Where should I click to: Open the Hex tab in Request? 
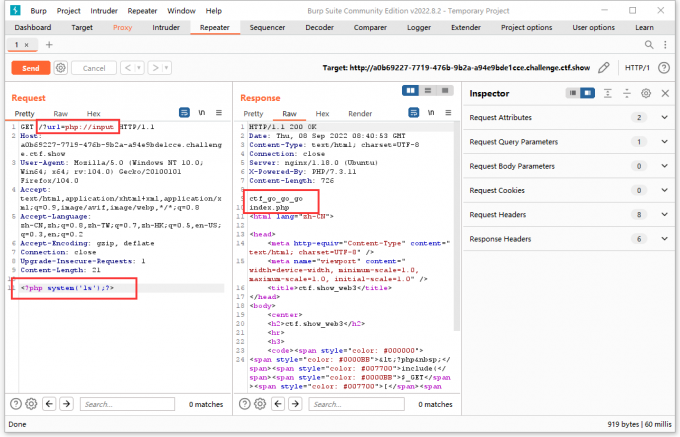(x=94, y=114)
